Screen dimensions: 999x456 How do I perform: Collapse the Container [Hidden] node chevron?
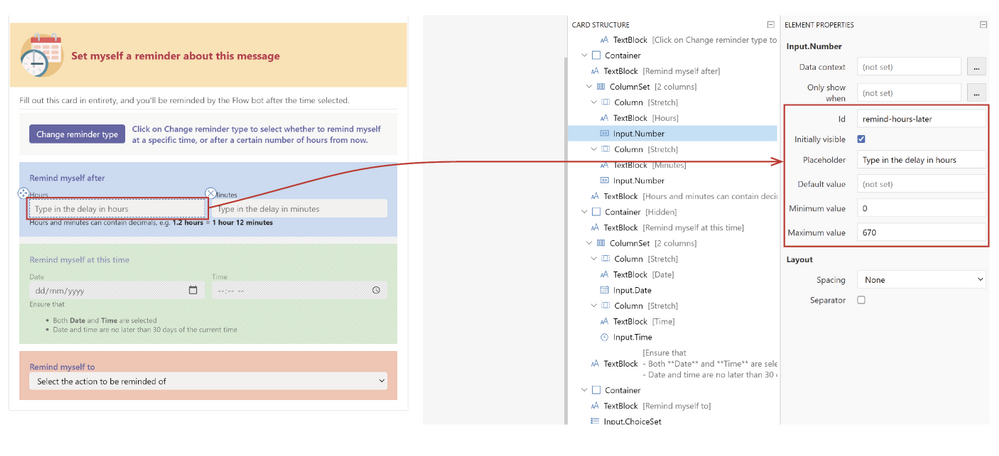click(x=584, y=212)
